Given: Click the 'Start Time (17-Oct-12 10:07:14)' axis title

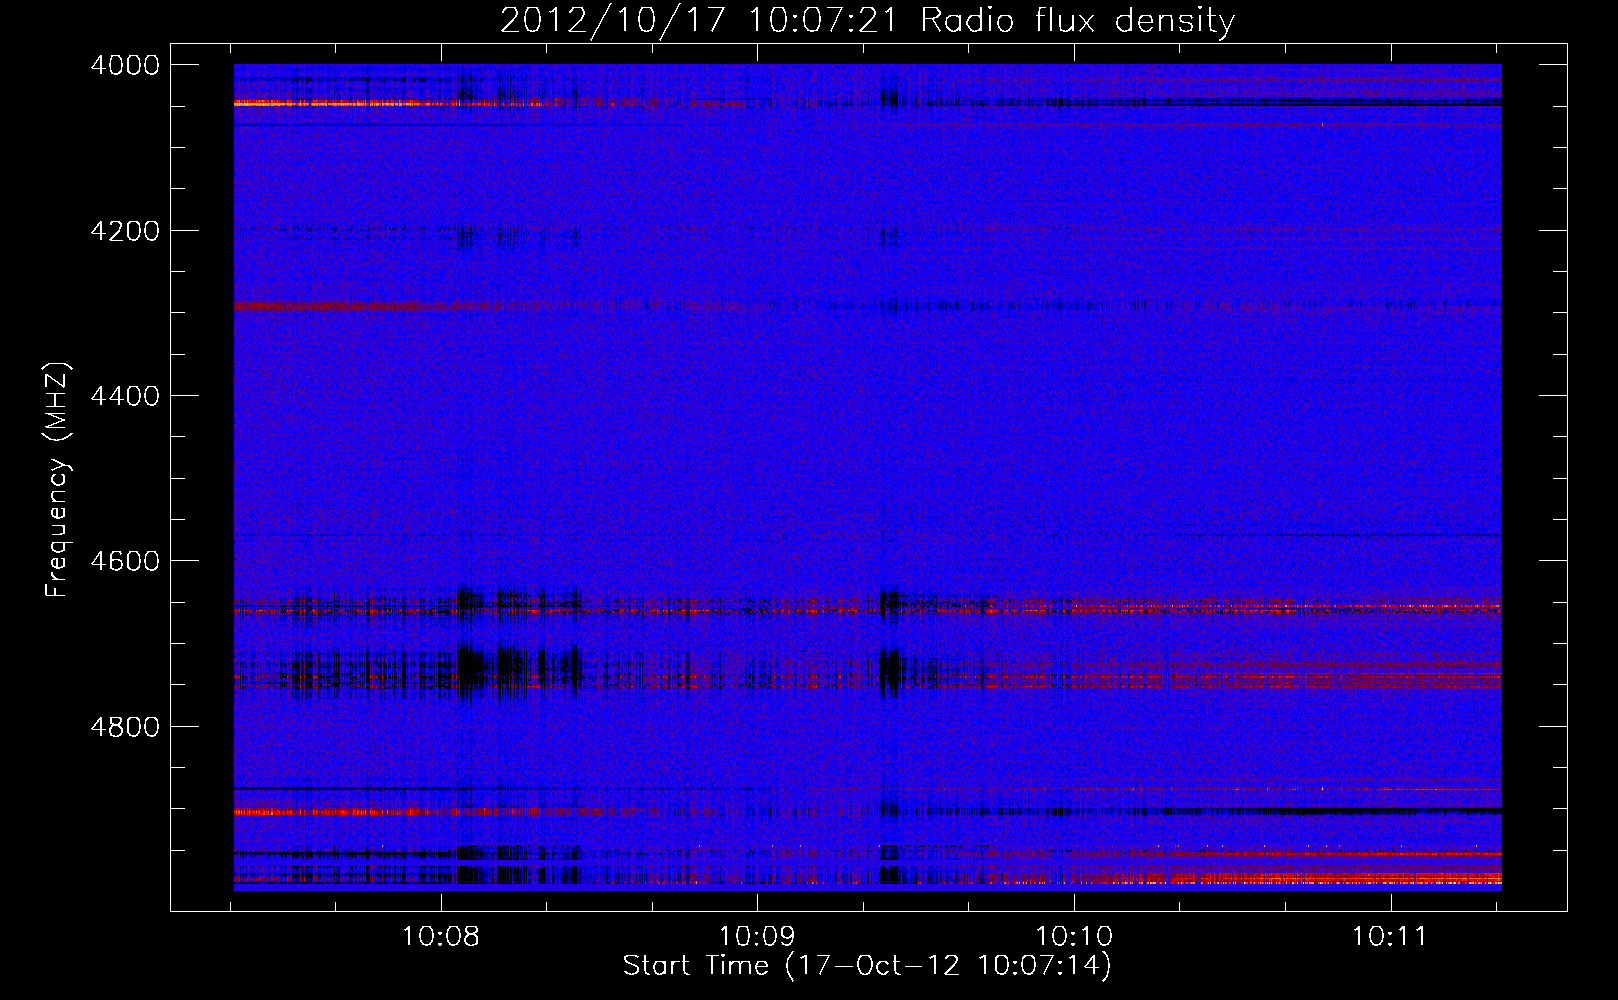Looking at the screenshot, I should [867, 966].
